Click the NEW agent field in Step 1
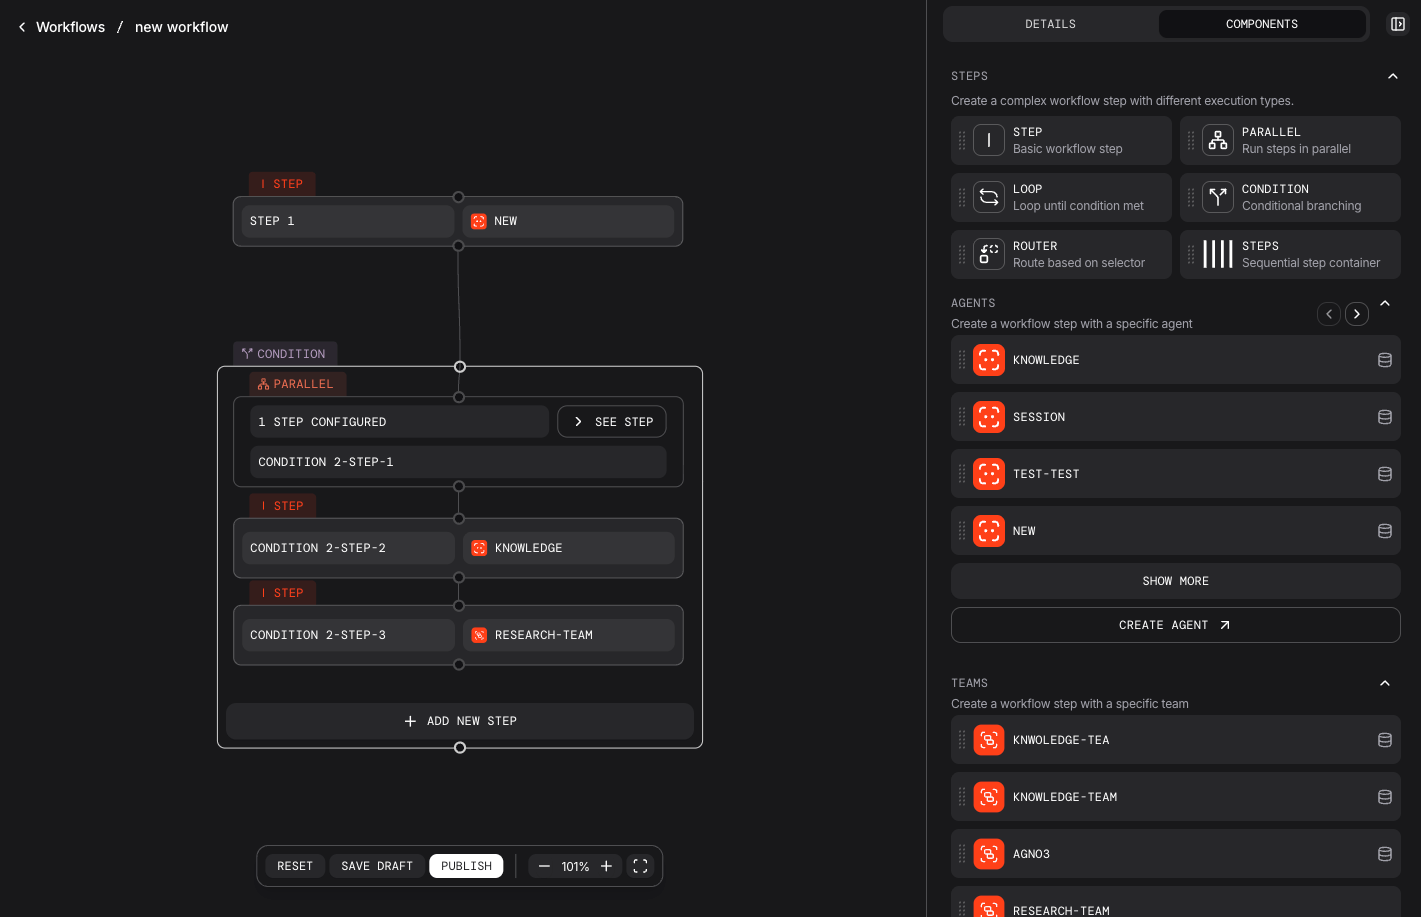The height and width of the screenshot is (917, 1421). pyautogui.click(x=569, y=222)
